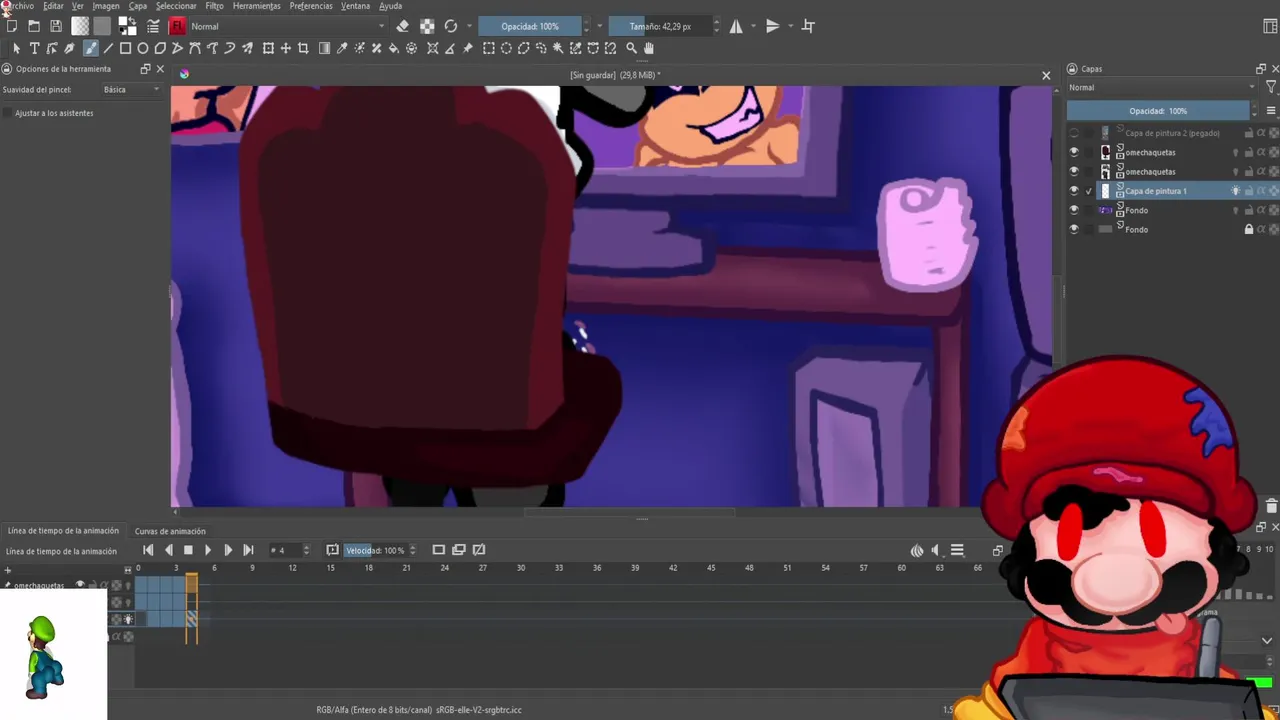This screenshot has width=1280, height=720.
Task: Play the animation
Action: click(x=208, y=550)
